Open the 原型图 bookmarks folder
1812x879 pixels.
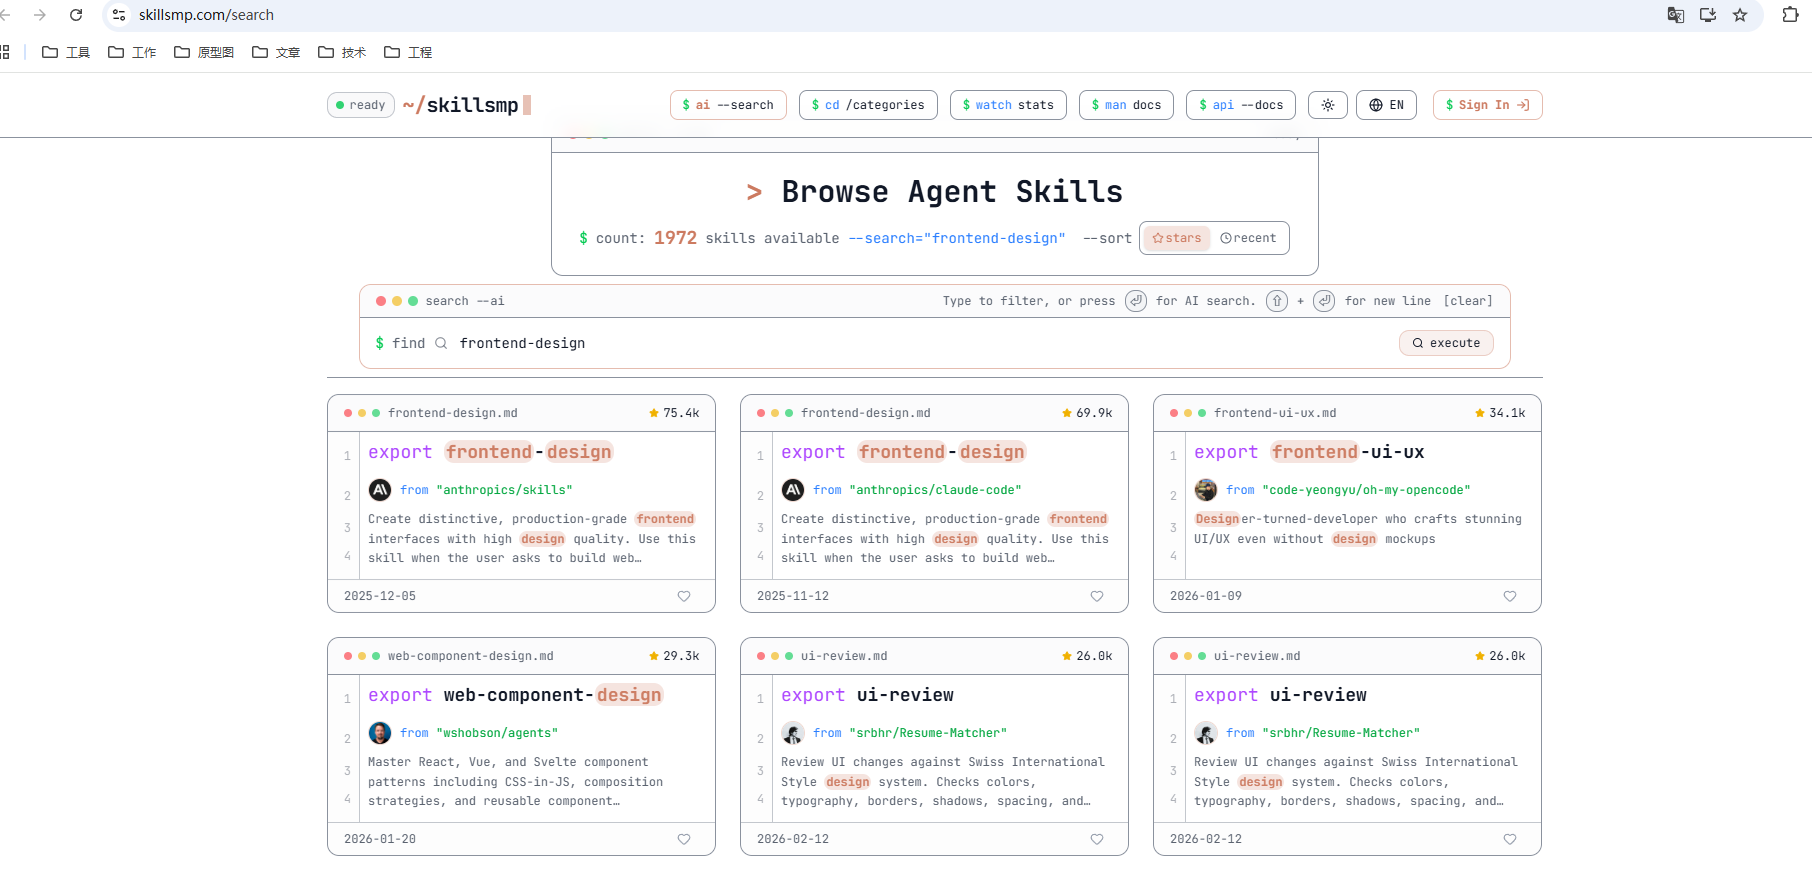point(204,52)
